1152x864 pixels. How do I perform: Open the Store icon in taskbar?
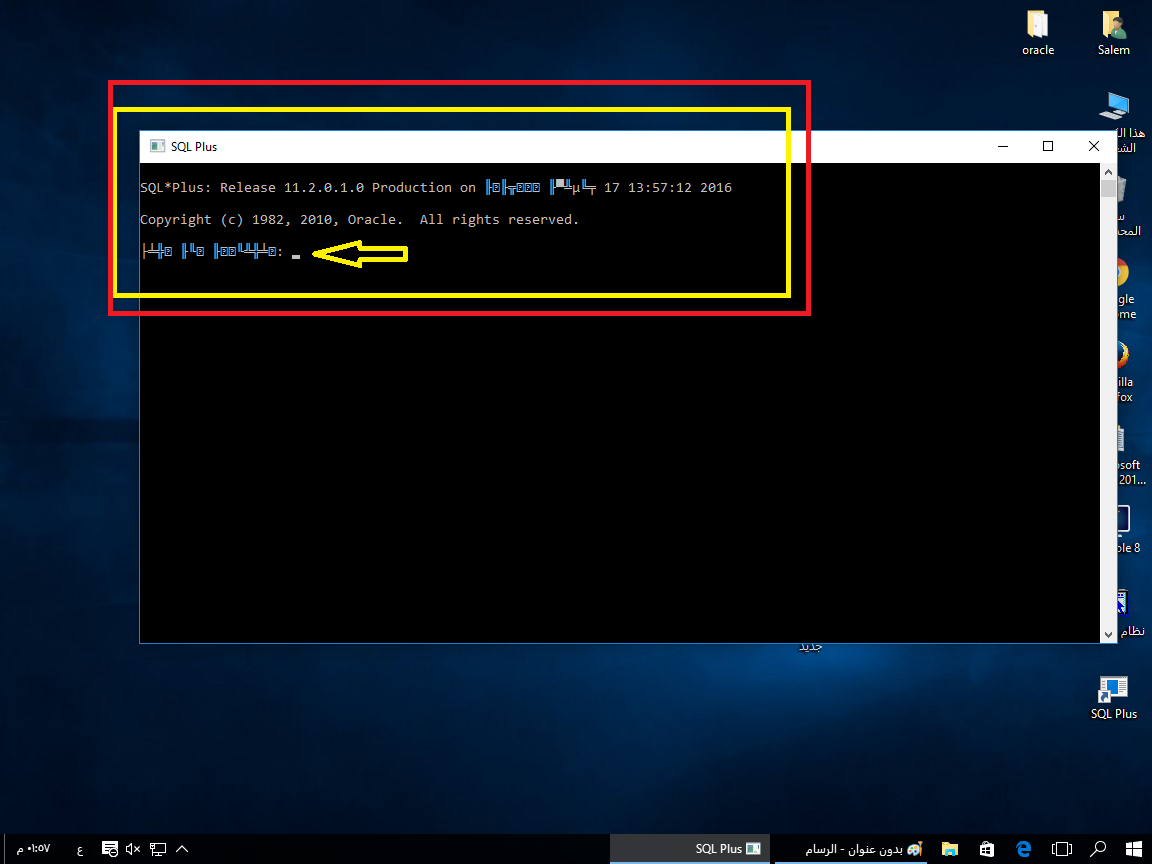pos(986,849)
